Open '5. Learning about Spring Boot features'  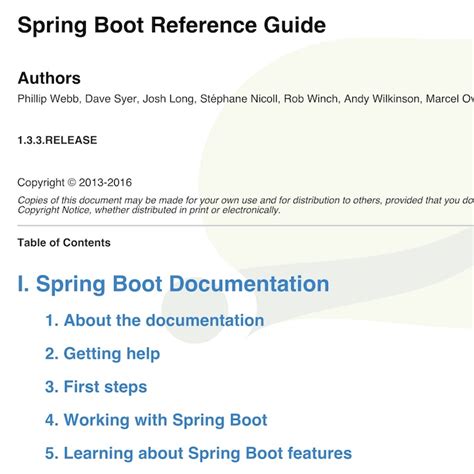[x=199, y=453]
